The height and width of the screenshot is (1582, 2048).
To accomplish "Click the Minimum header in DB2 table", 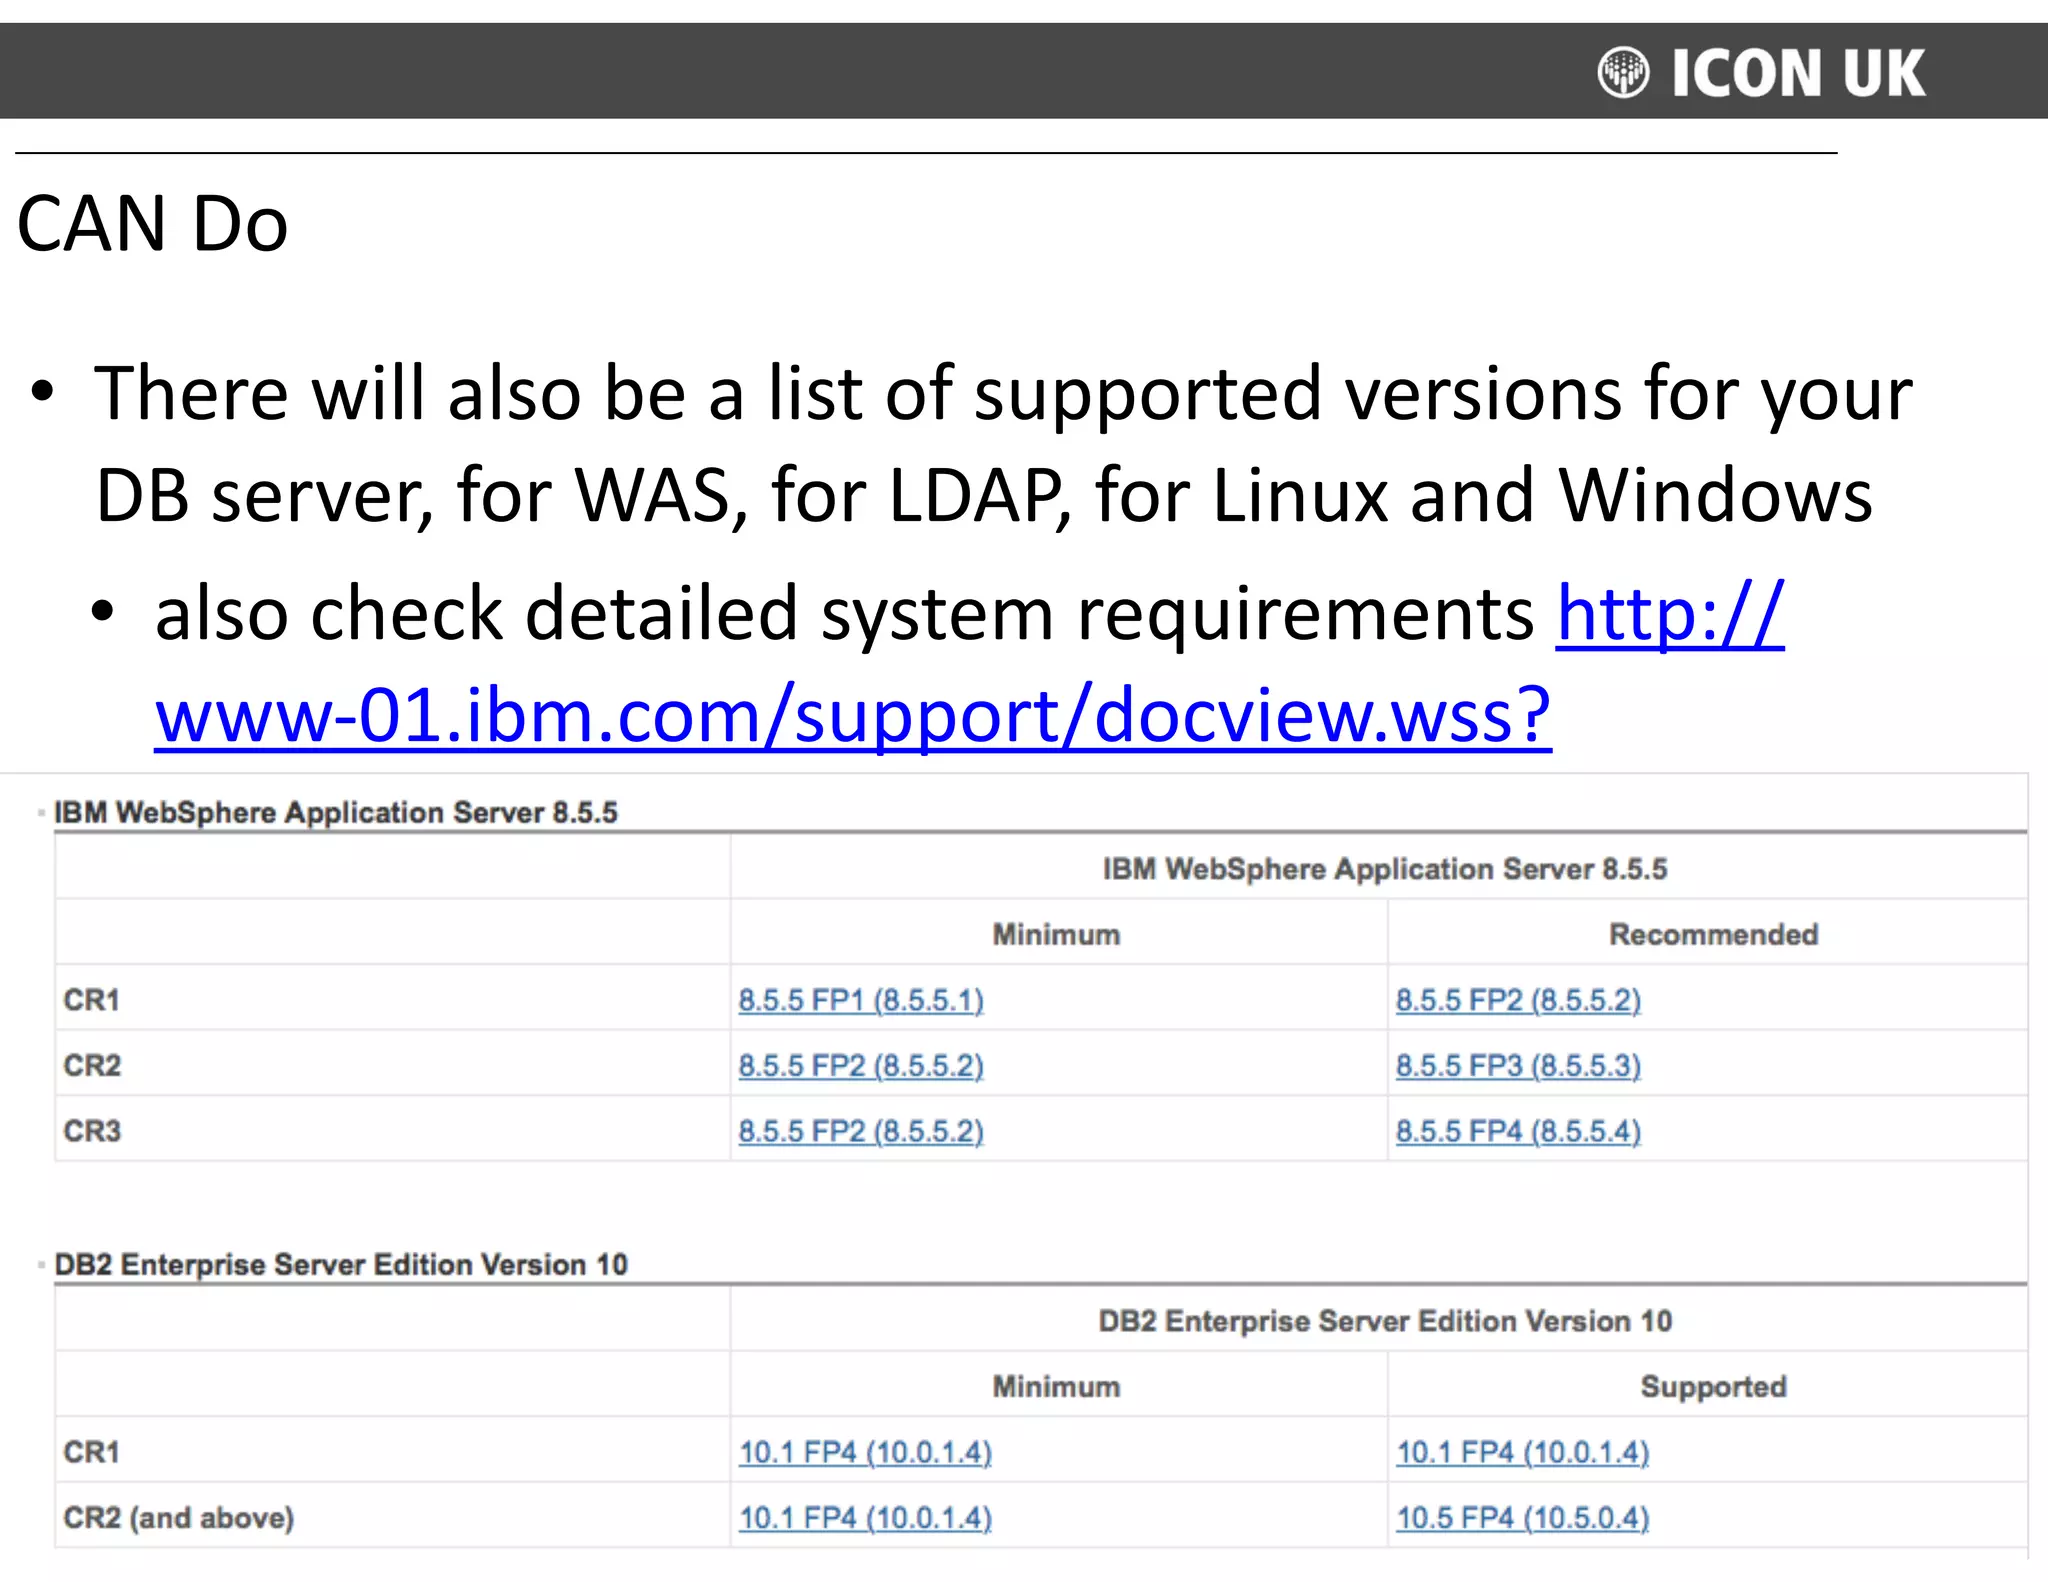I will [1056, 1387].
